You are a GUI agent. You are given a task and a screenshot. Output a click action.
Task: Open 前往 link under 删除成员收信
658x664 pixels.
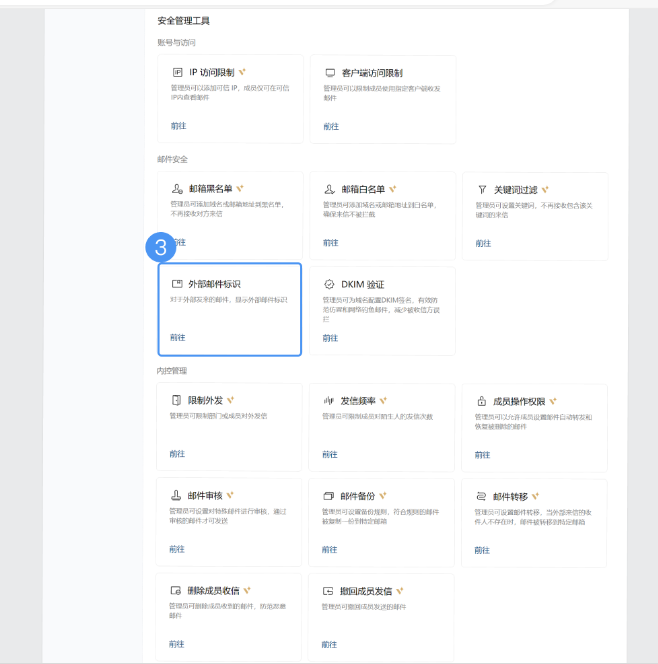tap(177, 644)
